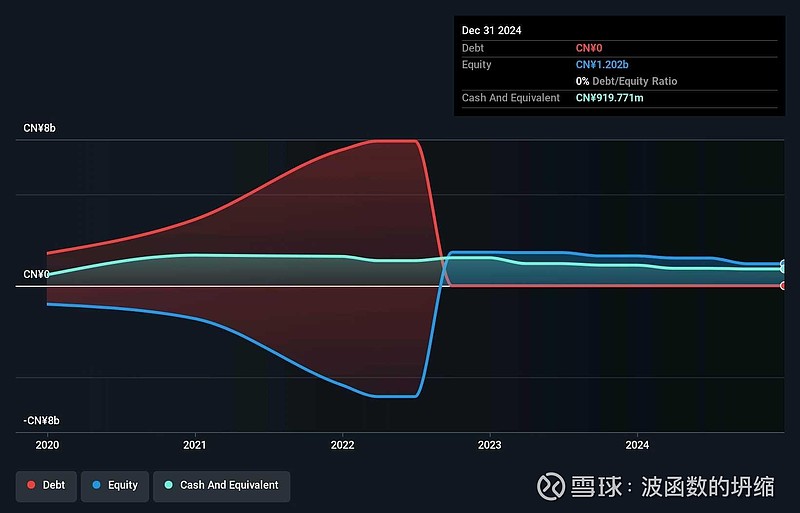This screenshot has width=800, height=513.
Task: Click the CN¥1.202b Equity value in tooltip
Action: [x=602, y=65]
